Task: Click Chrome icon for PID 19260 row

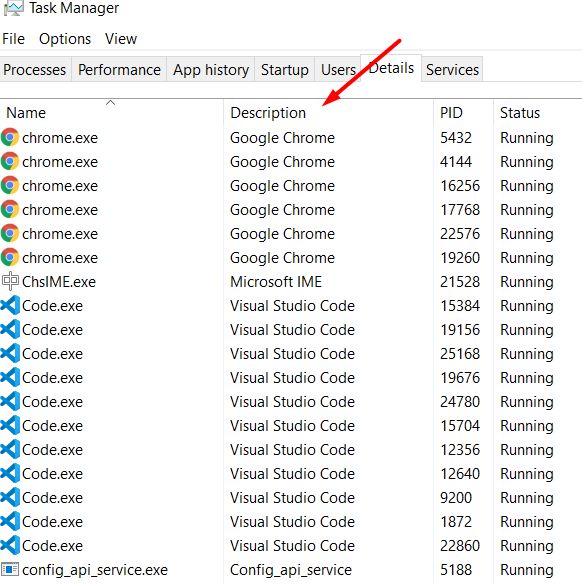Action: 10,258
